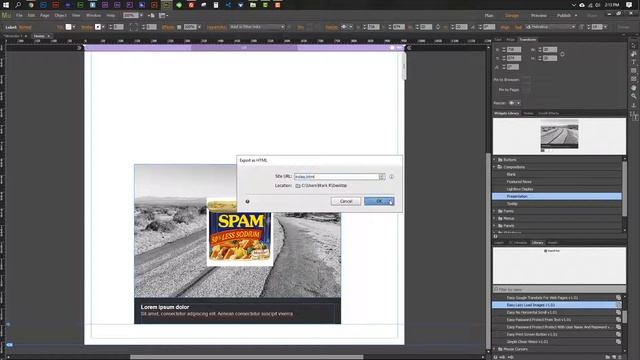Open the font family Helvetica dropdown
The height and width of the screenshot is (360, 640).
coord(551,27)
